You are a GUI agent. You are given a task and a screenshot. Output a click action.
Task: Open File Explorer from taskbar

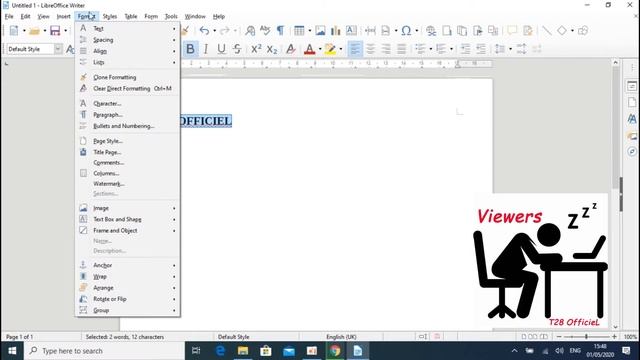point(243,351)
